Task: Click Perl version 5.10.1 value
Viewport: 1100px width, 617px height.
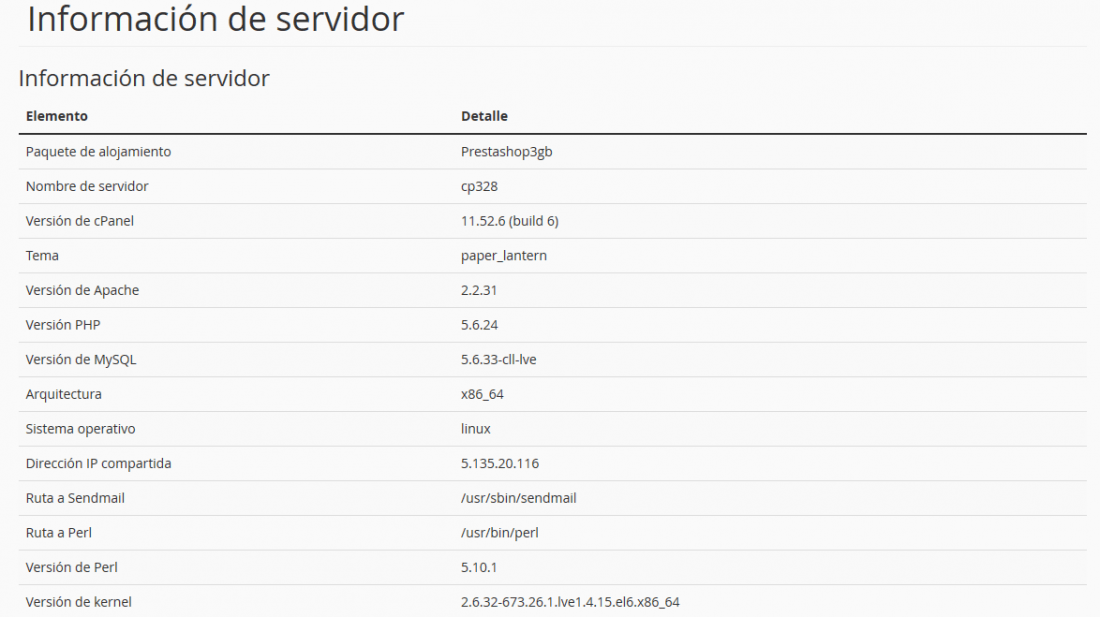Action: pyautogui.click(x=478, y=567)
